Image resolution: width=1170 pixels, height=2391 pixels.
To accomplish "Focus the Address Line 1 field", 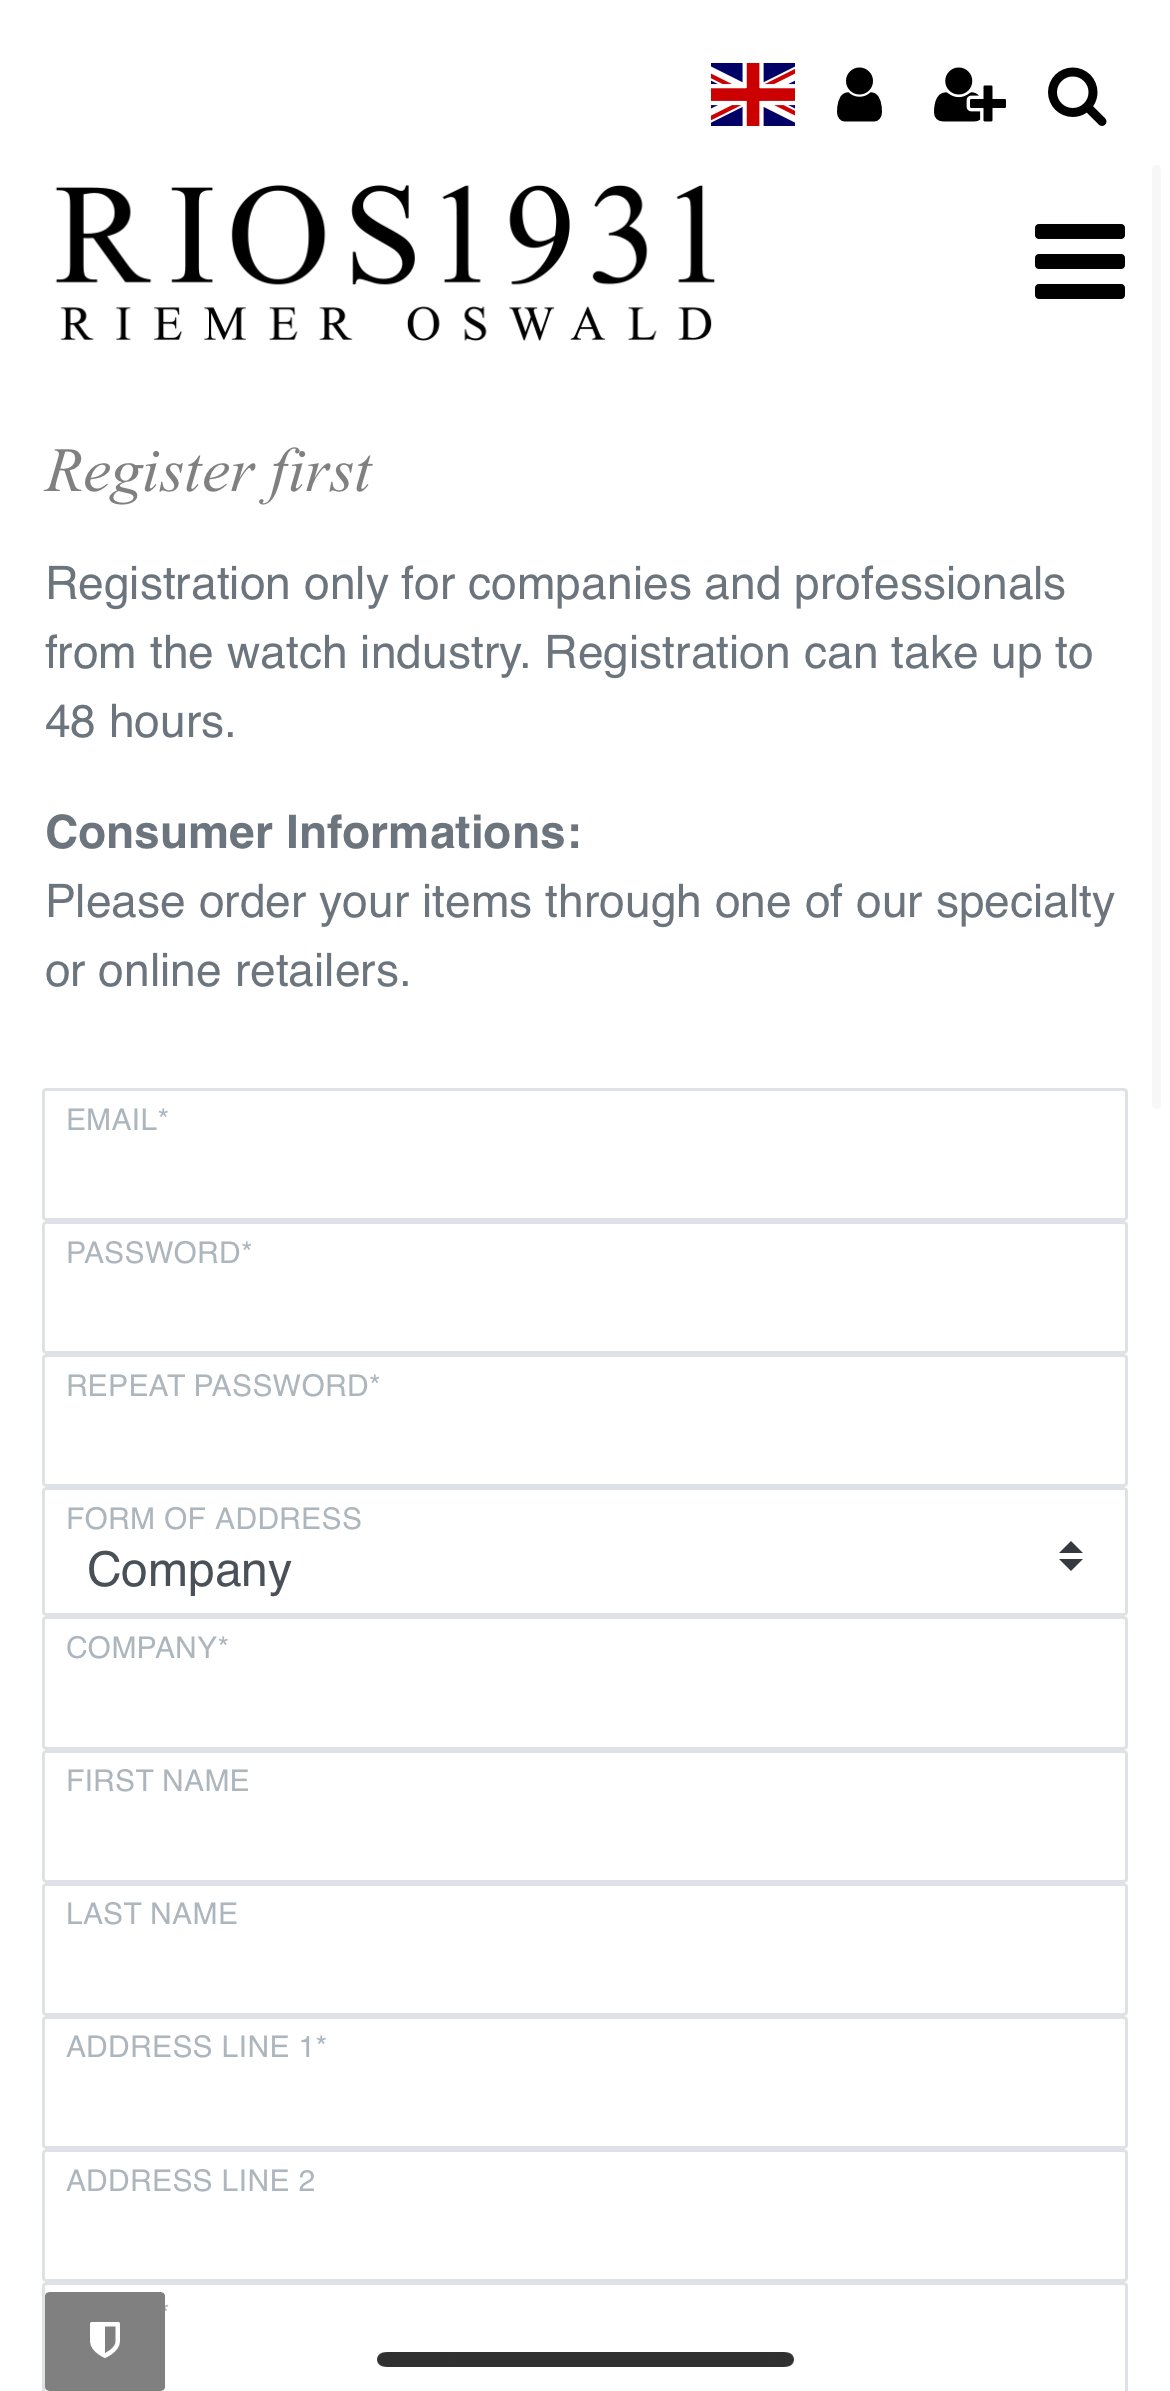I will pyautogui.click(x=585, y=2082).
